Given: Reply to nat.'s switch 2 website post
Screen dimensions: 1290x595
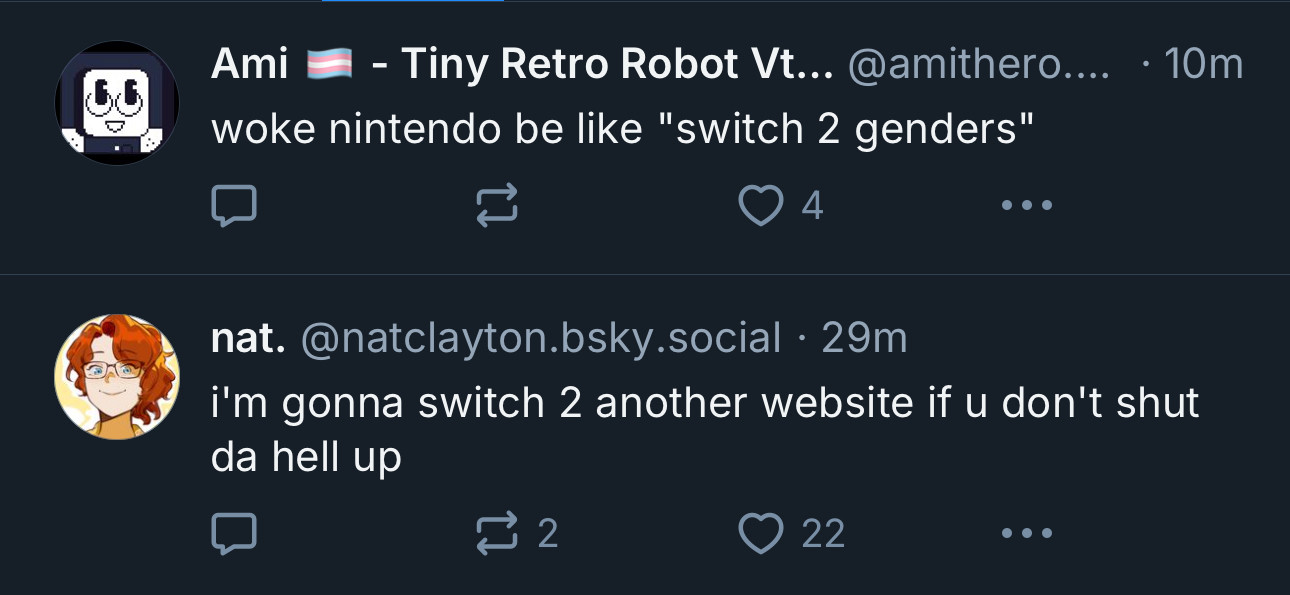Looking at the screenshot, I should pos(235,533).
